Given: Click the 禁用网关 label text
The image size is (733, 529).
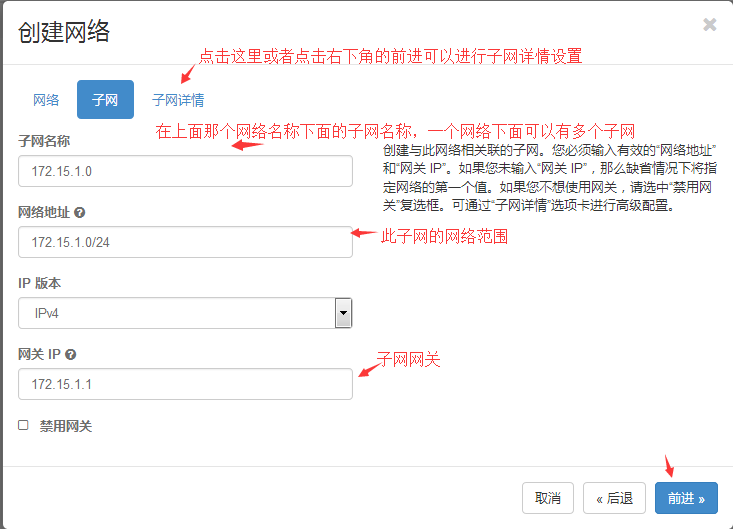Looking at the screenshot, I should [65, 426].
